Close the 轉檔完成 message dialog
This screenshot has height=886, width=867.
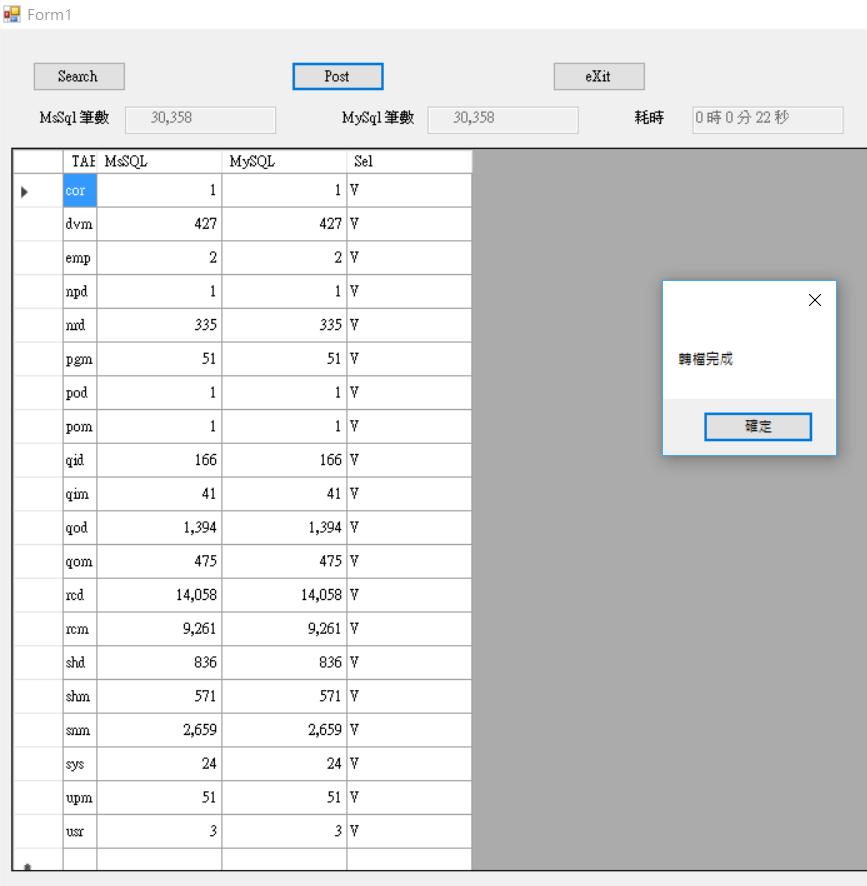tap(815, 300)
